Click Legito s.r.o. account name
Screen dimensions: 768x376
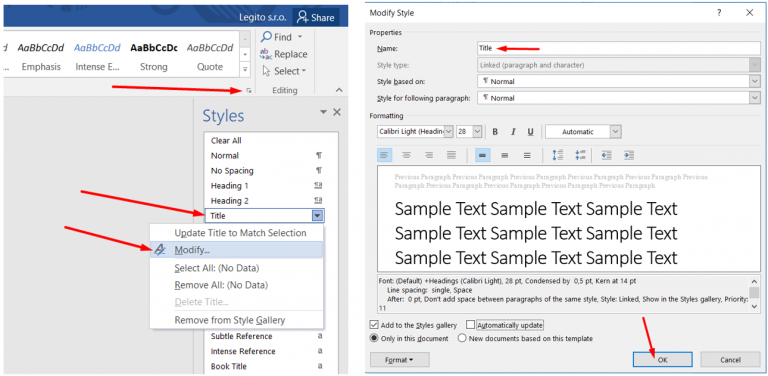263,18
